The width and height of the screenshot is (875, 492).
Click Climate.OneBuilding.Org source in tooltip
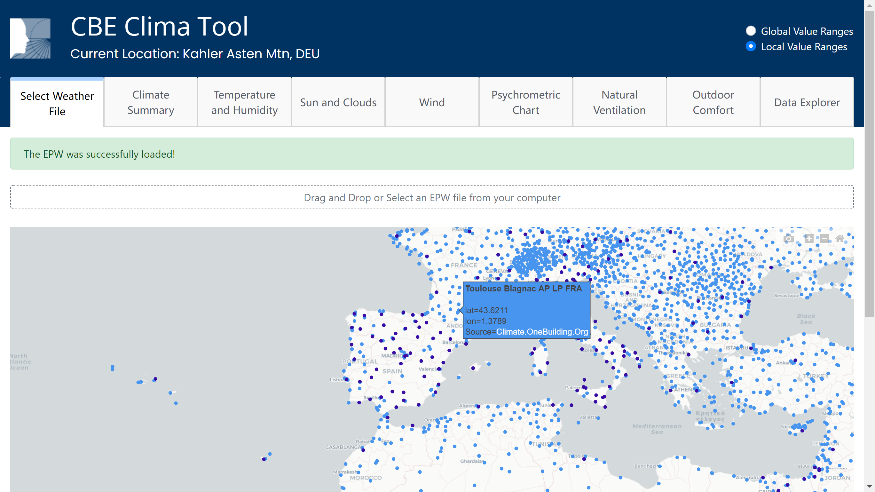(x=542, y=331)
